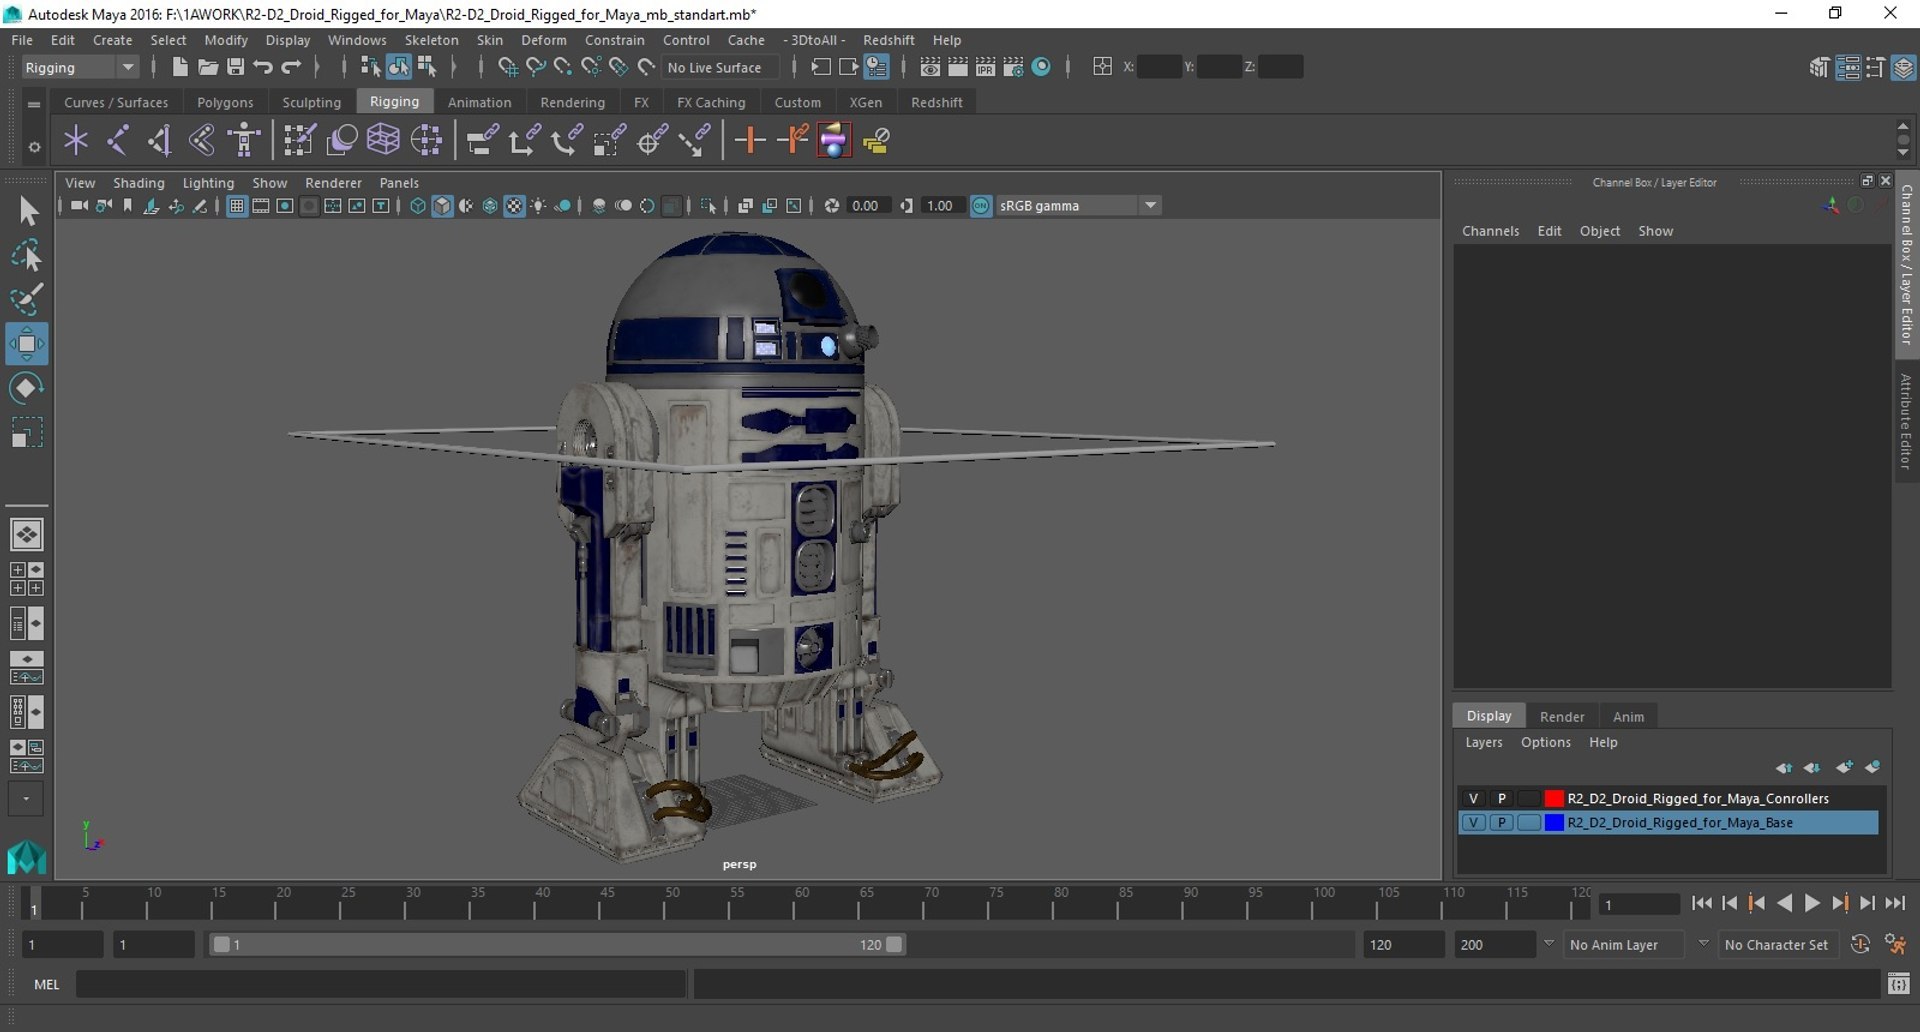Image resolution: width=1920 pixels, height=1032 pixels.
Task: Open the Rigging menu set dropdown
Action: pos(80,67)
